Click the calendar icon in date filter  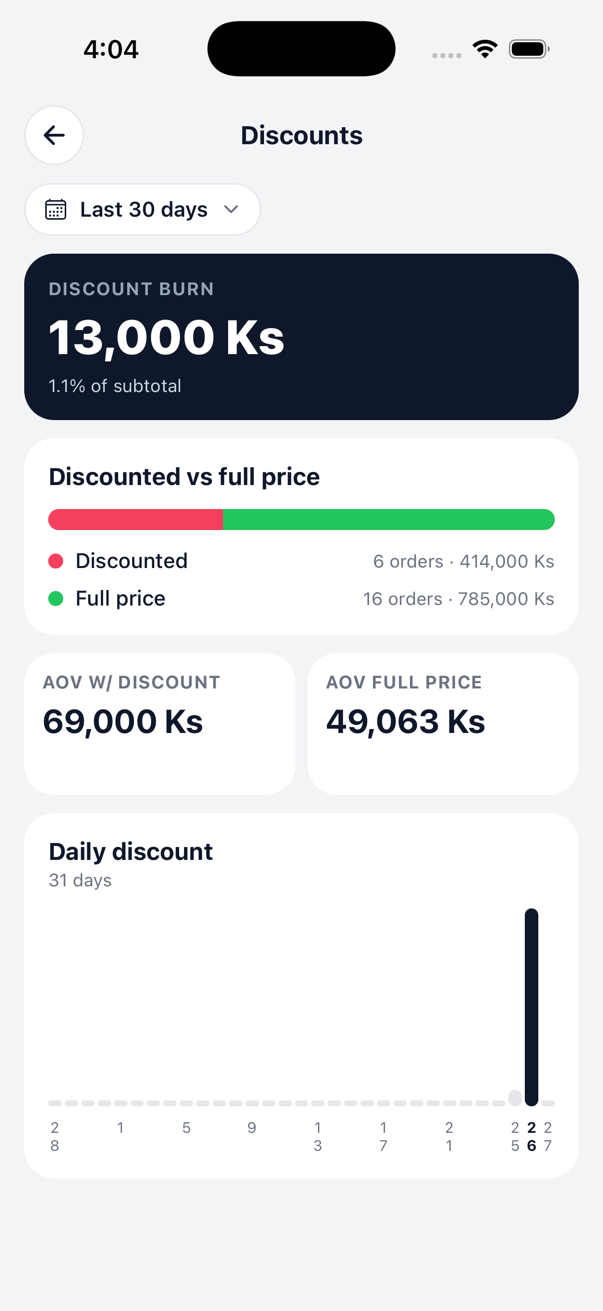click(56, 209)
